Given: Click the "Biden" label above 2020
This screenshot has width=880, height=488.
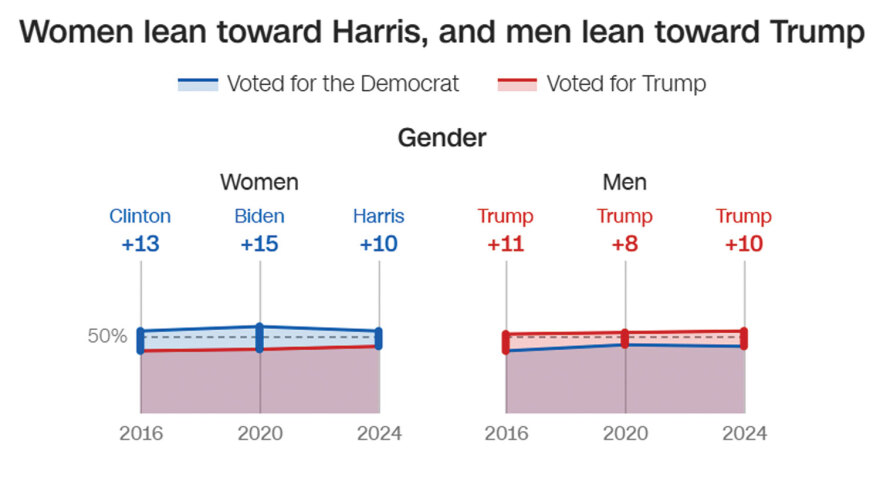Looking at the screenshot, I should [x=259, y=216].
